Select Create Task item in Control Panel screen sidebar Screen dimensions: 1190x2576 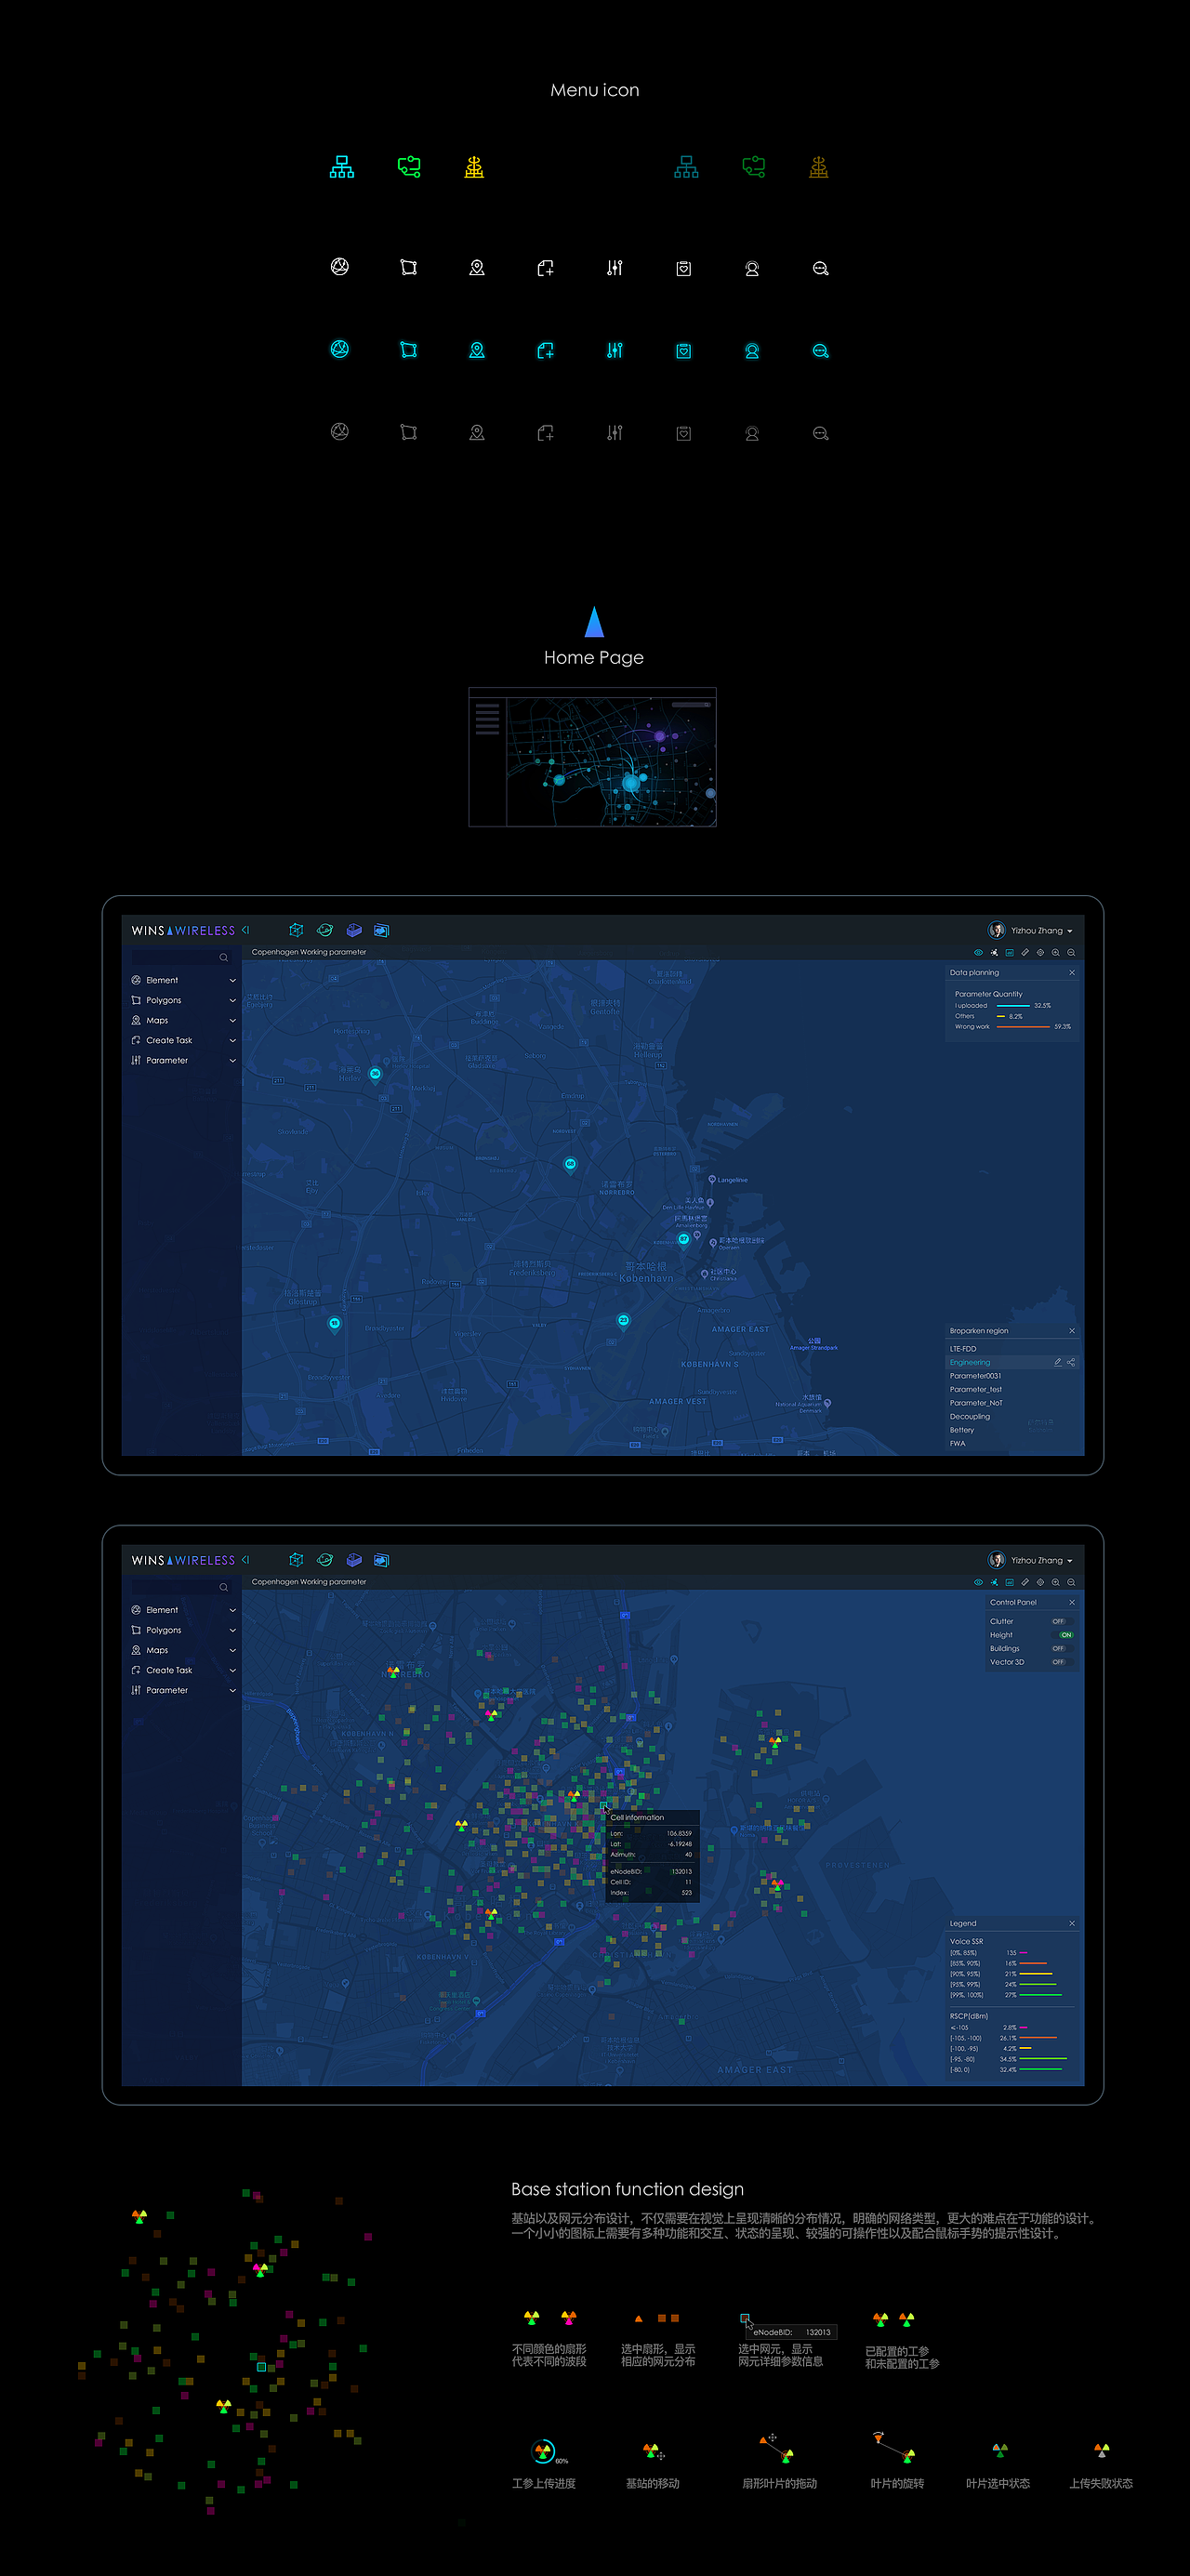(169, 1670)
